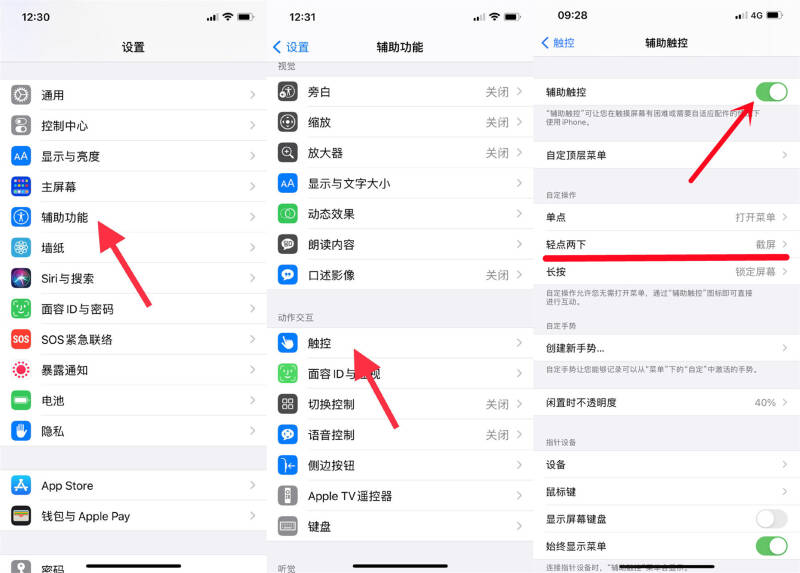Viewport: 800px width, 573px height.
Task: Tap the 电池 label
Action: tap(53, 401)
